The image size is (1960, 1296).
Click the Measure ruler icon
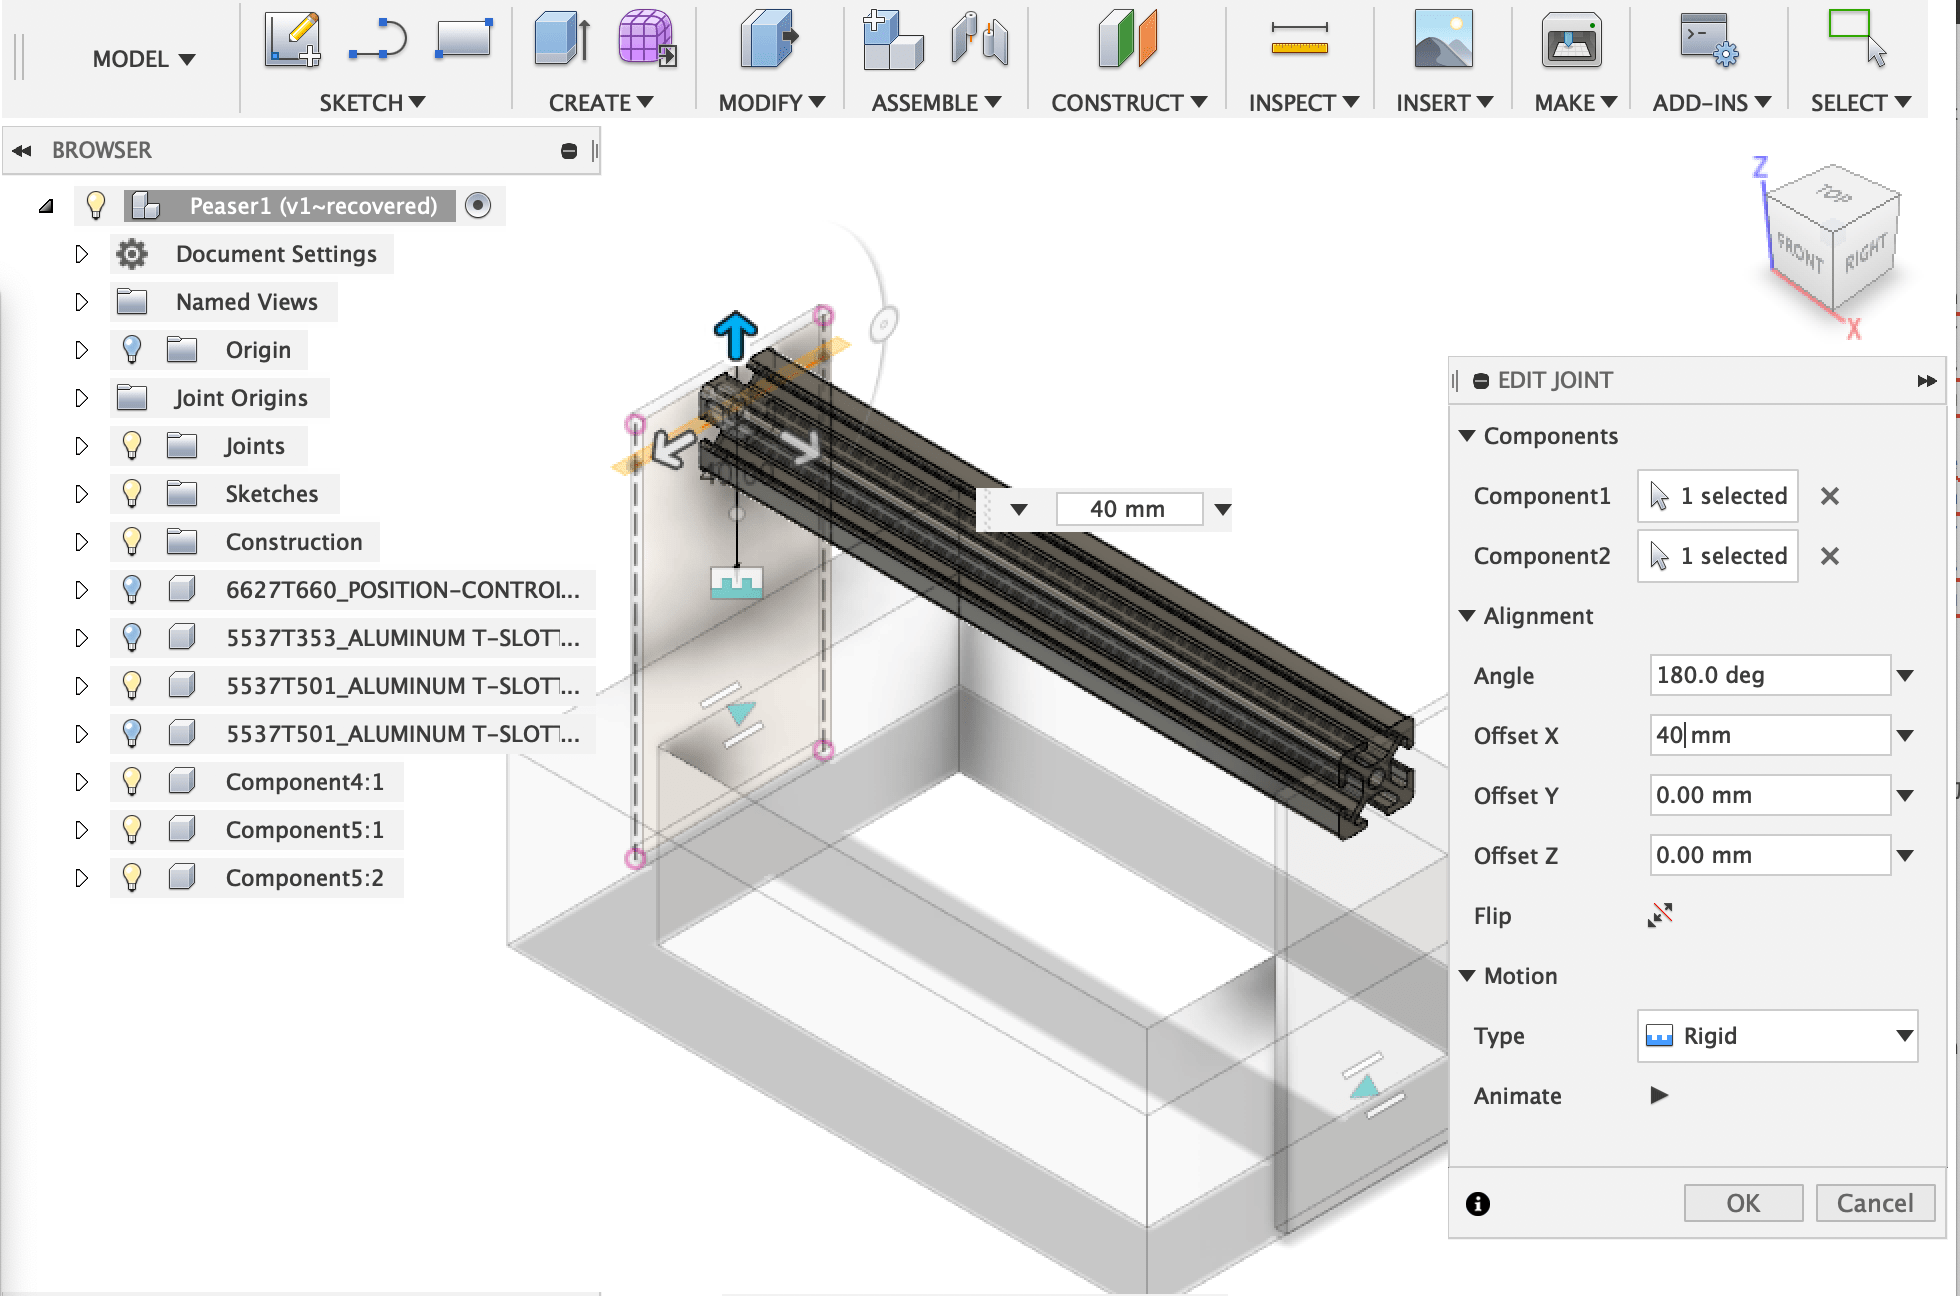pyautogui.click(x=1299, y=41)
